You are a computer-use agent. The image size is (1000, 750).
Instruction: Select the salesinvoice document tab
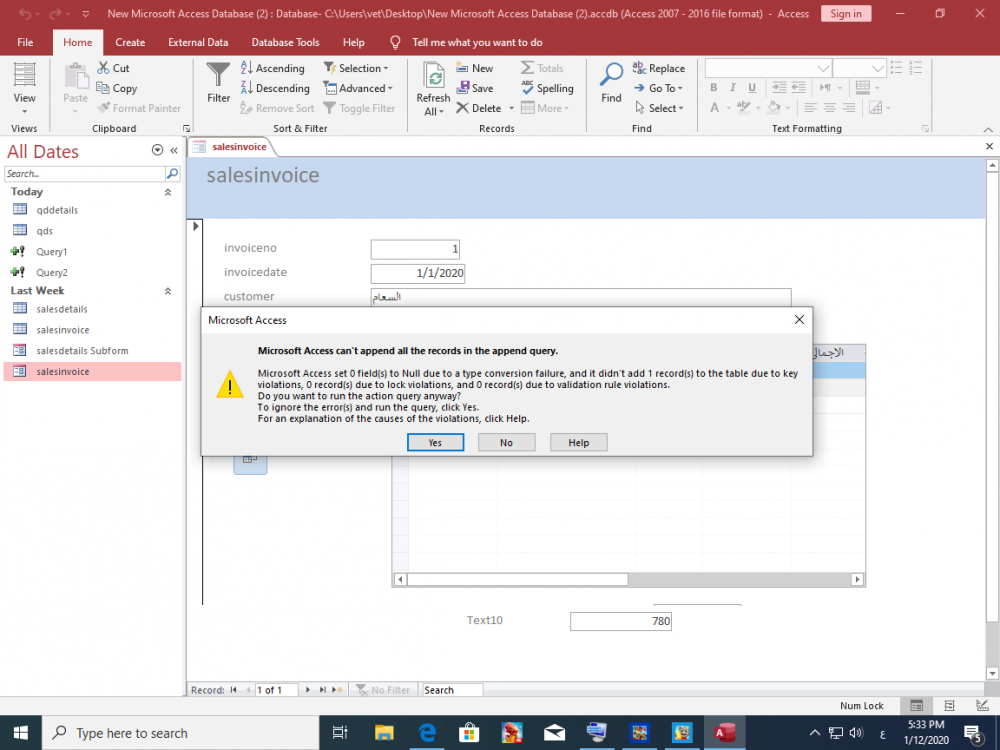231,147
